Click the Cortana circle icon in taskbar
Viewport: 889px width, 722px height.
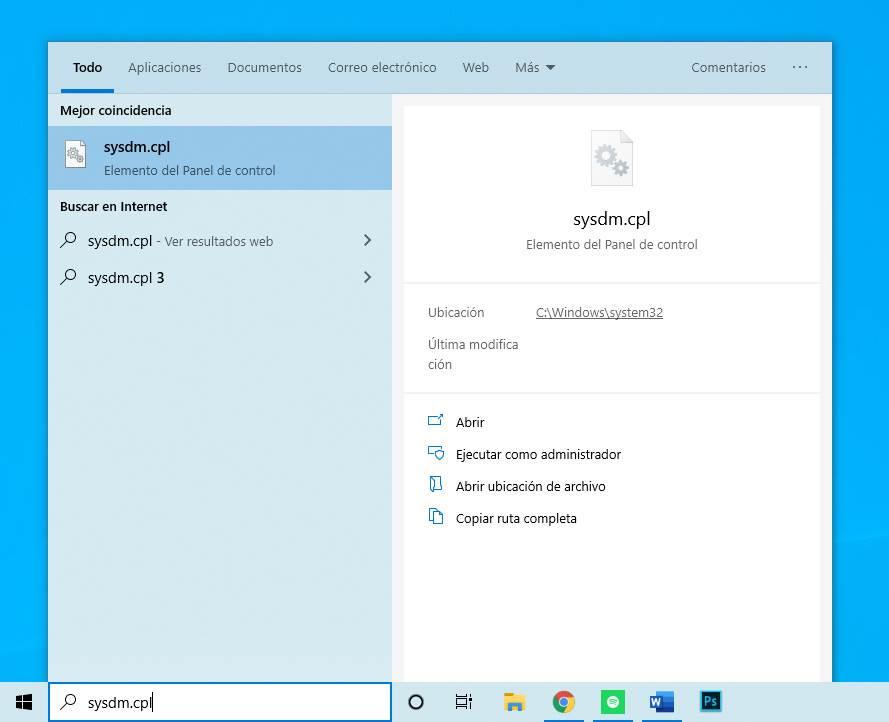point(416,702)
